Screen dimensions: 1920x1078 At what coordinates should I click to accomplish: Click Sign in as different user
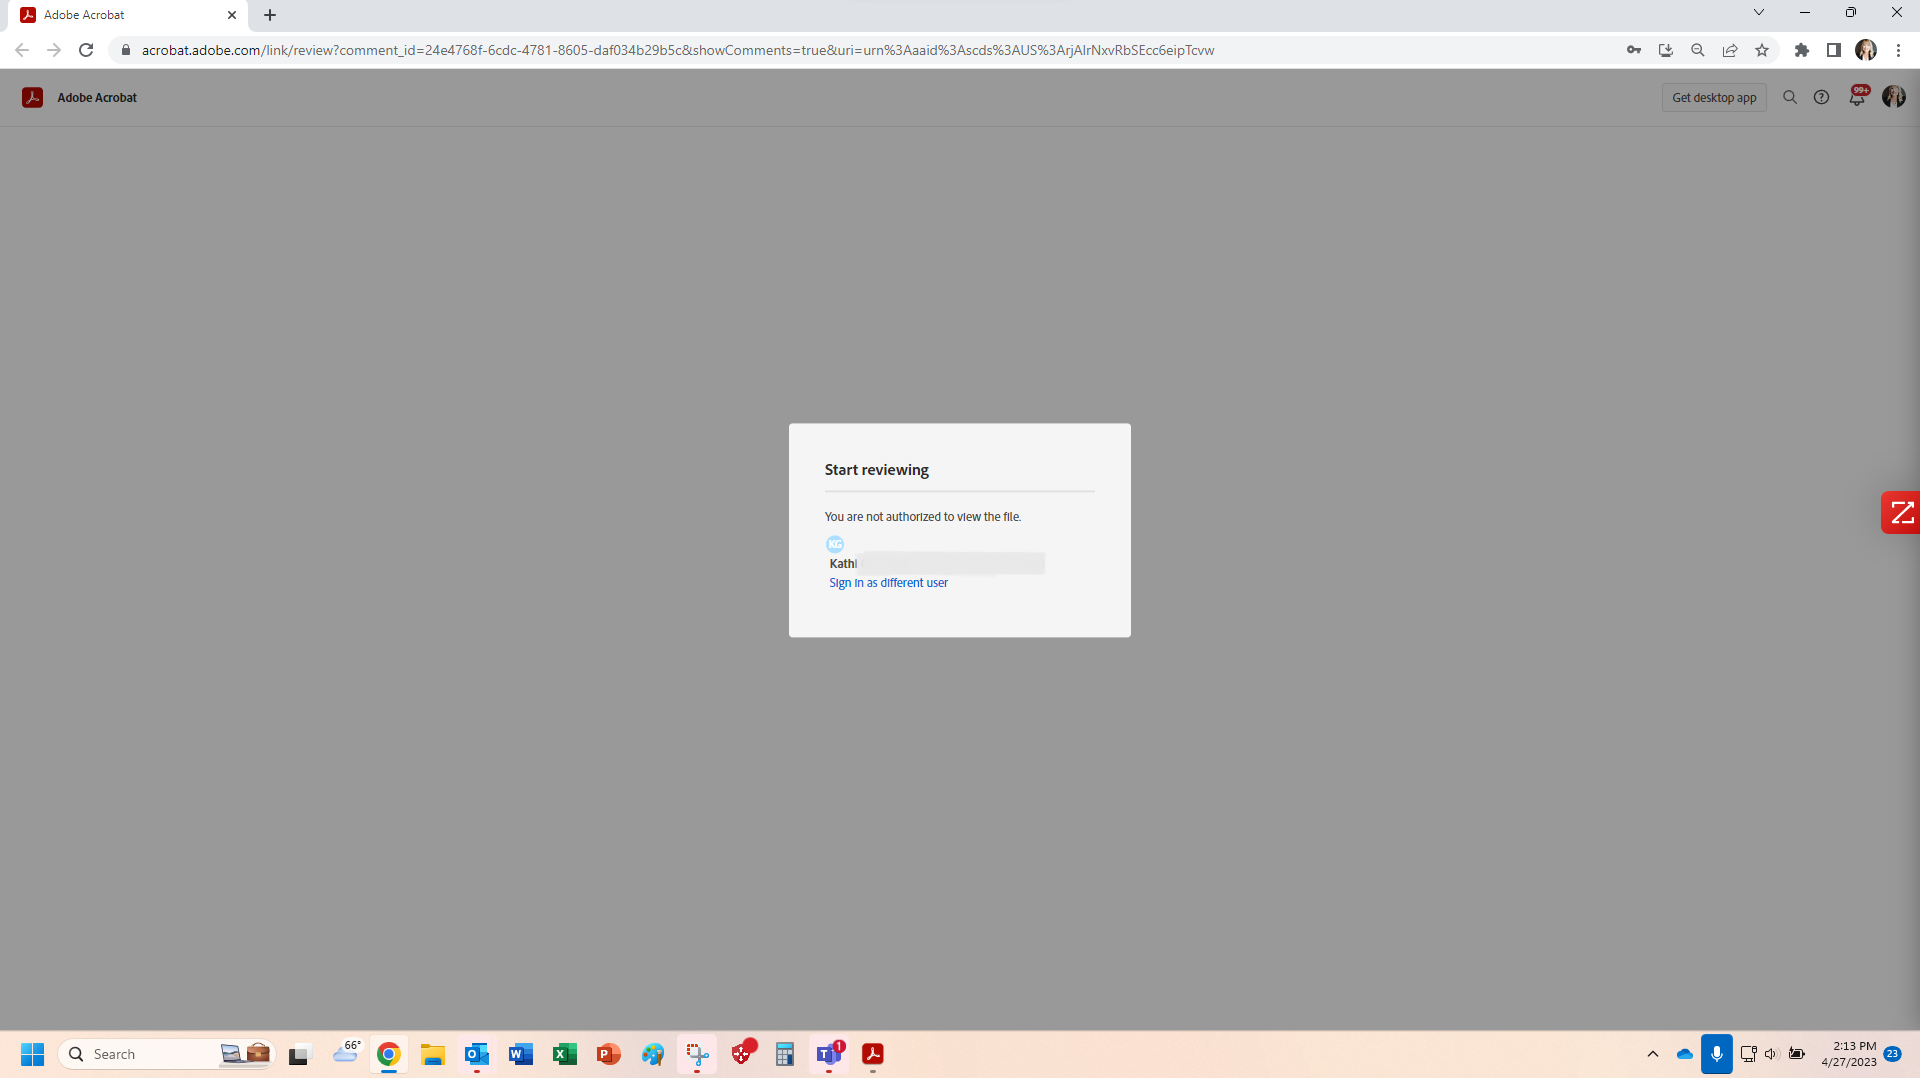pyautogui.click(x=888, y=583)
